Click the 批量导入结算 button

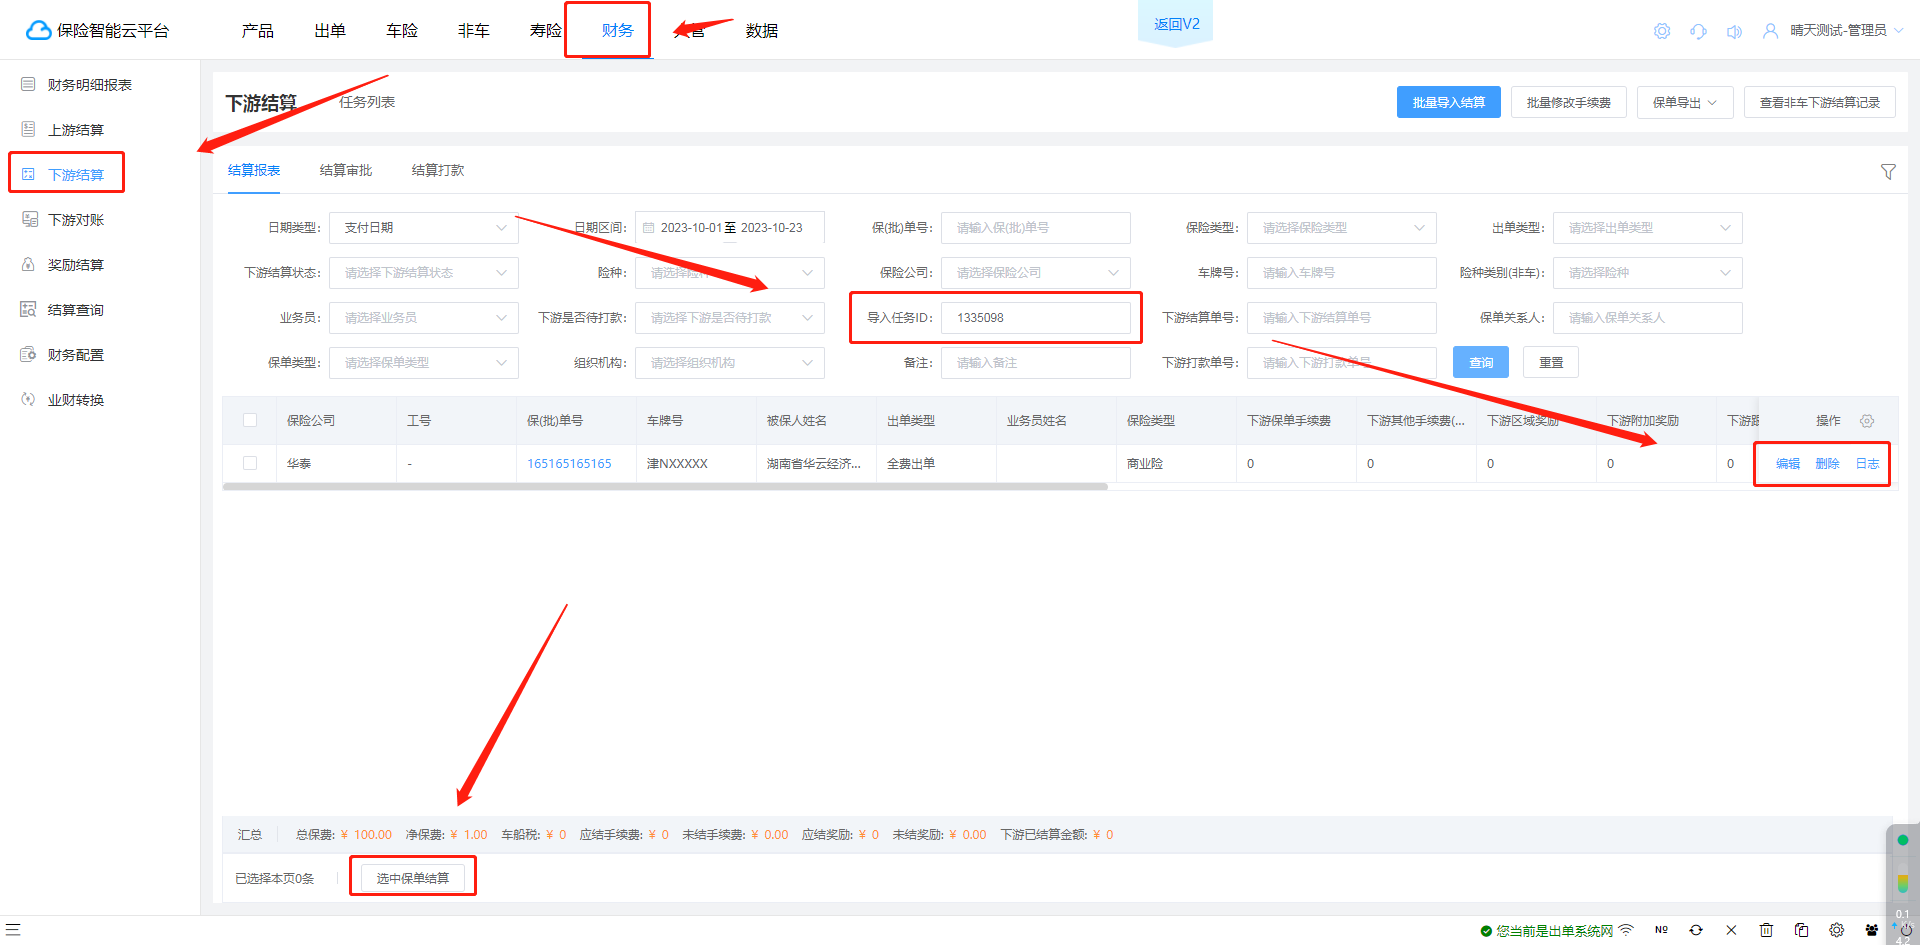1449,102
